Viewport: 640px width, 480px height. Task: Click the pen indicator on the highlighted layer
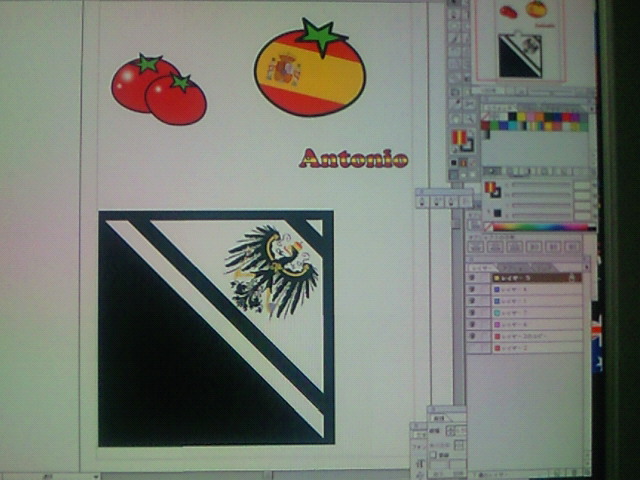point(573,278)
